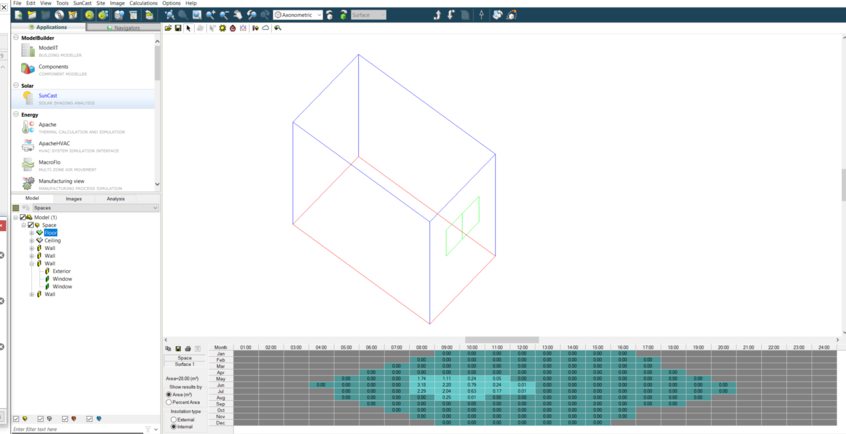Open the SunCast solar shading application

click(x=48, y=96)
